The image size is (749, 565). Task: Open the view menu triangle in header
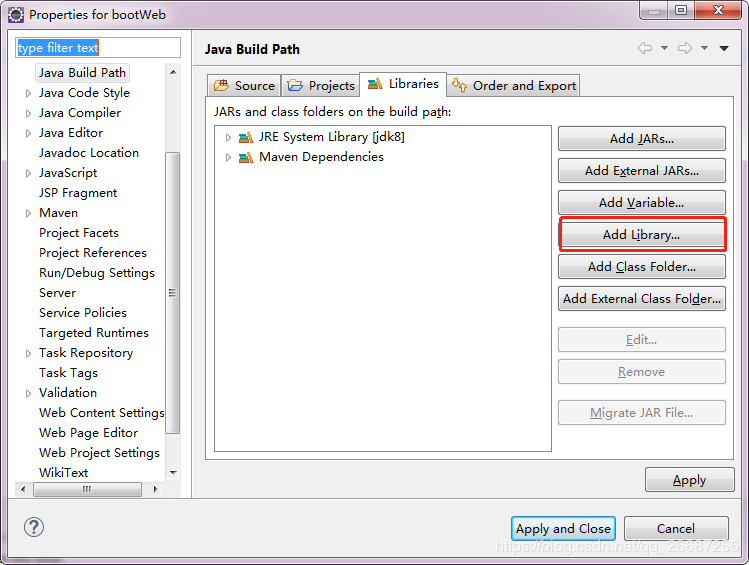coord(724,48)
